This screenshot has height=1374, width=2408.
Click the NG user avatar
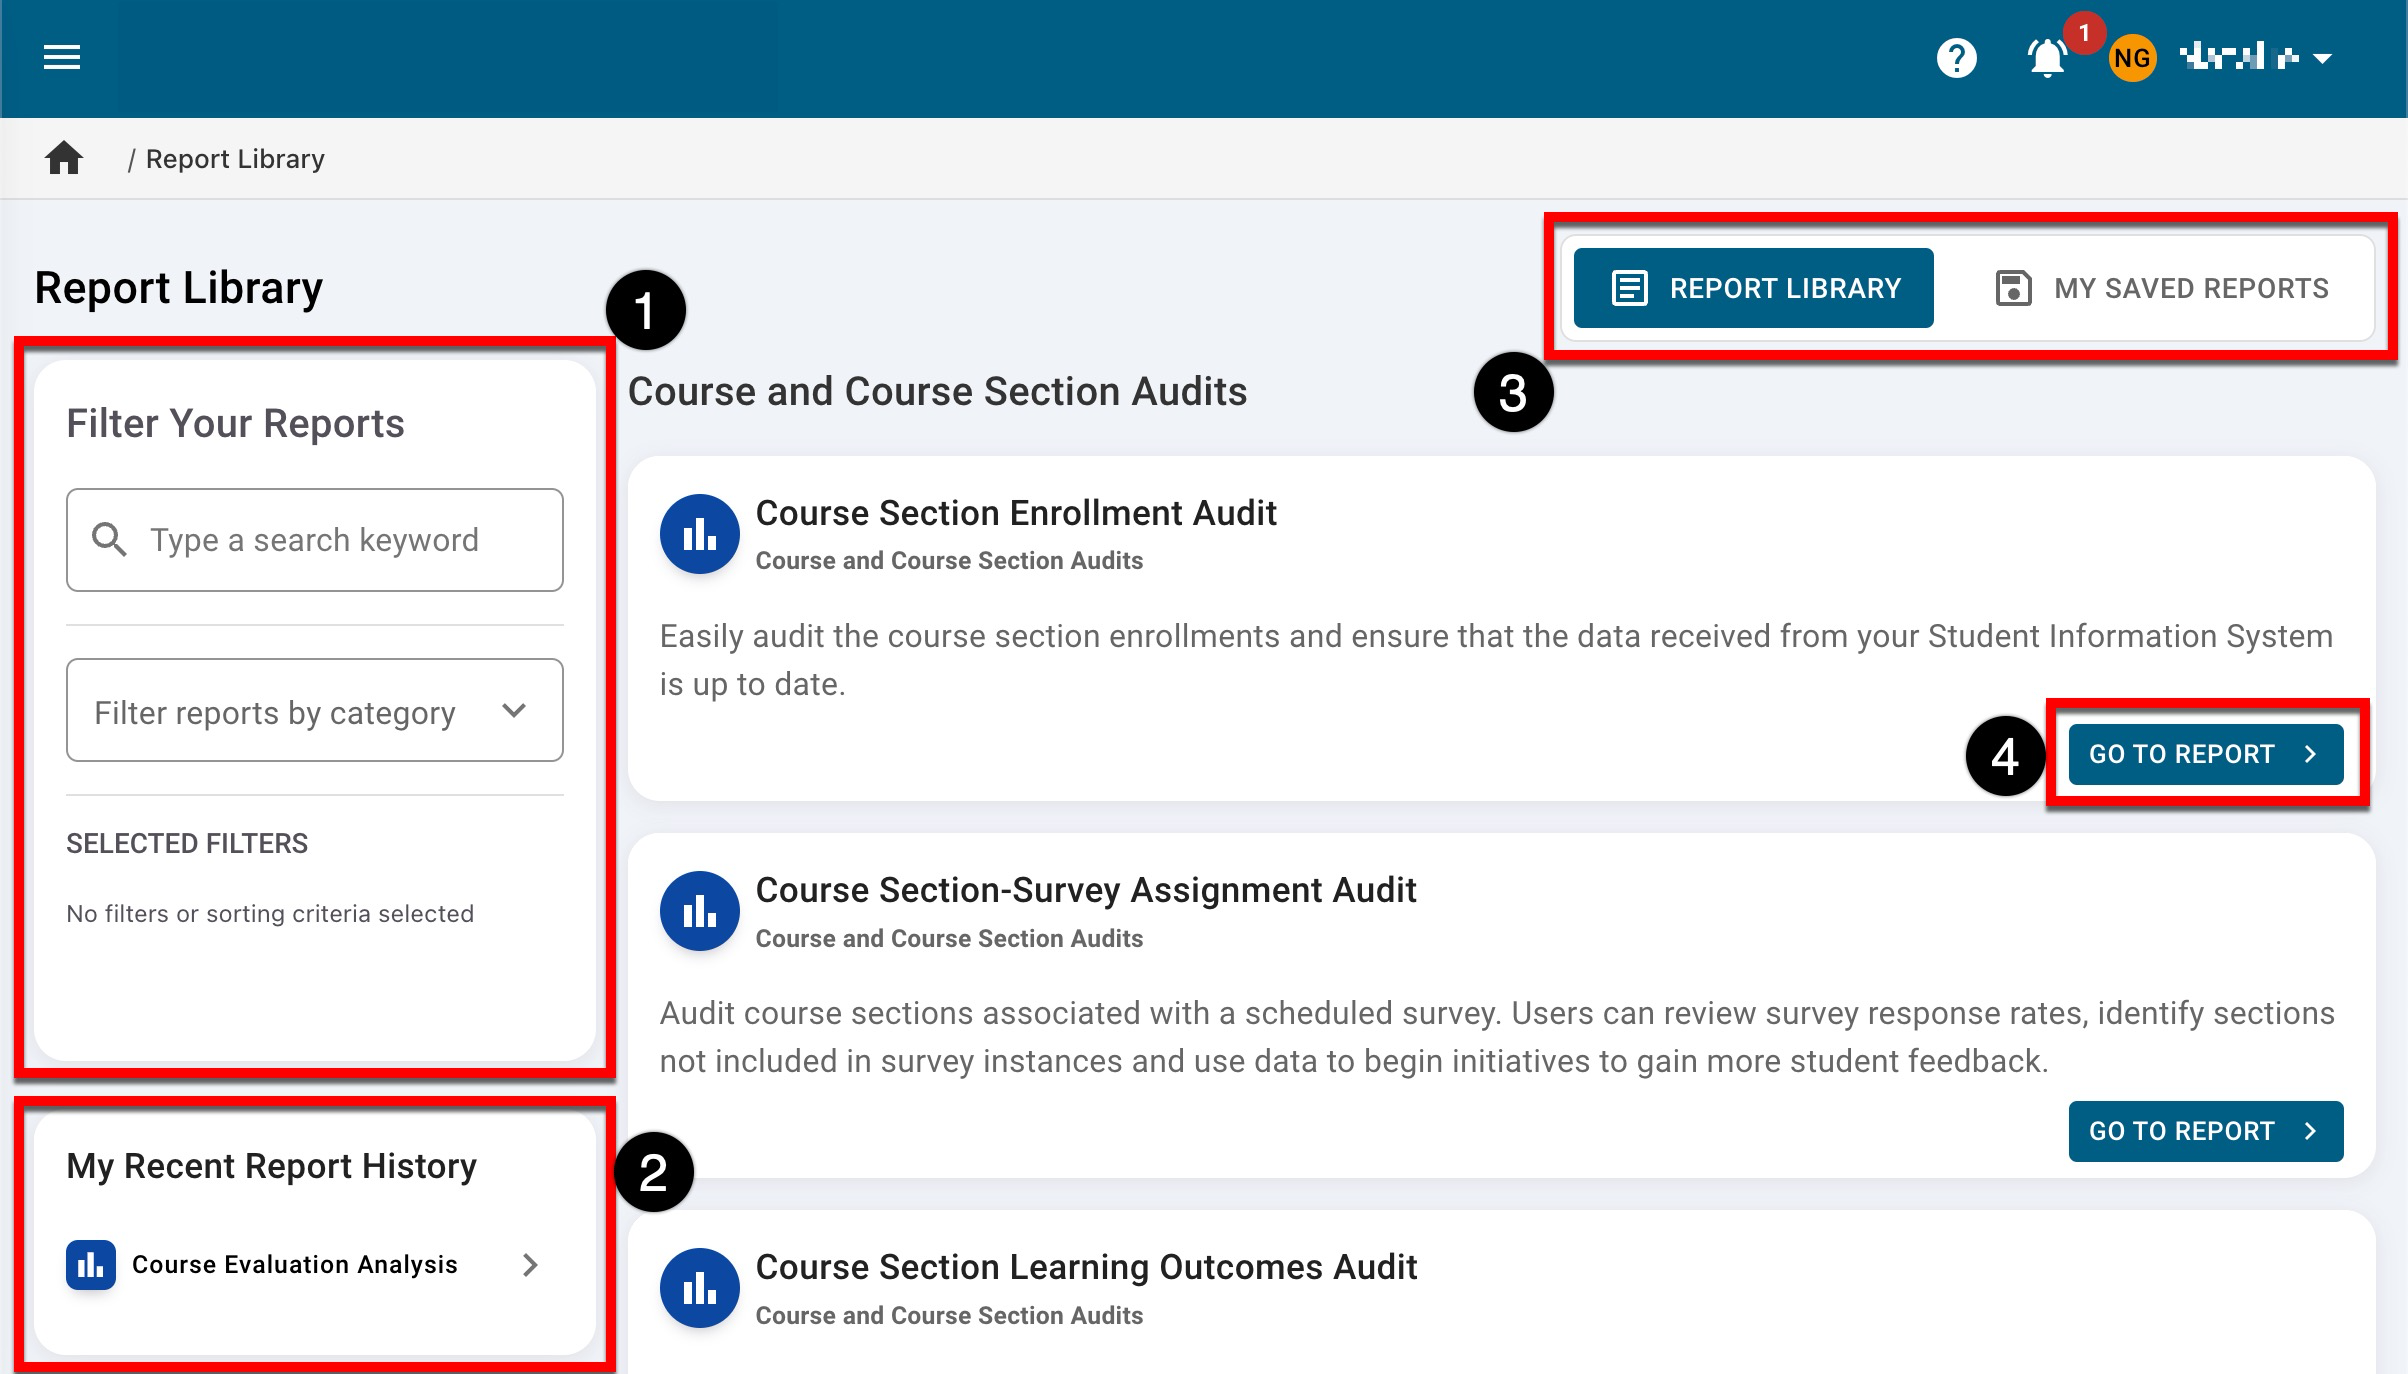2131,58
